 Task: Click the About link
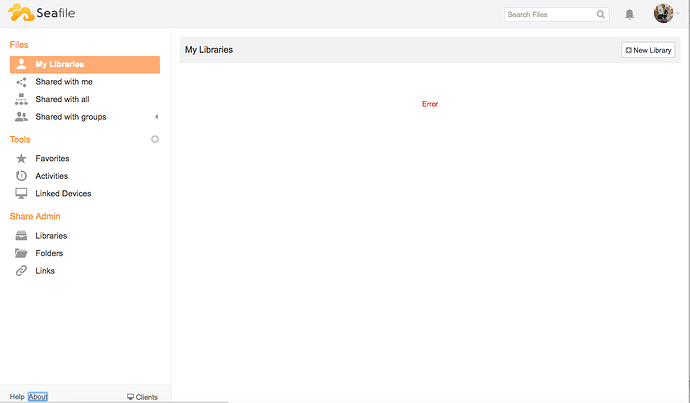38,397
